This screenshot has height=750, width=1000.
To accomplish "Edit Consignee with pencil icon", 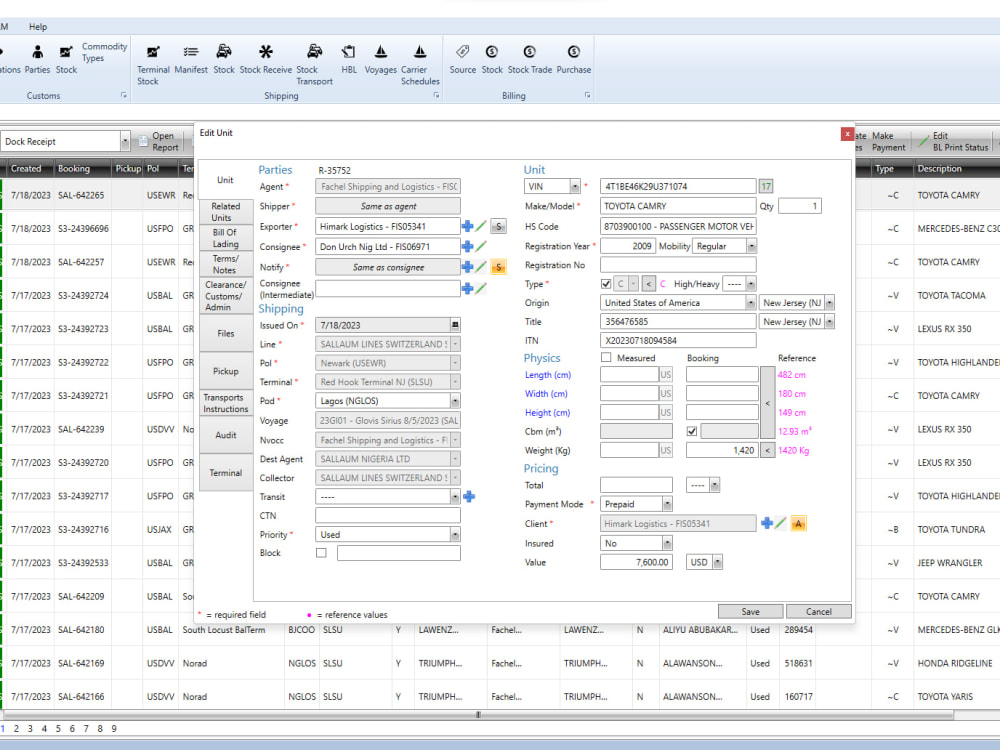I will pyautogui.click(x=482, y=247).
